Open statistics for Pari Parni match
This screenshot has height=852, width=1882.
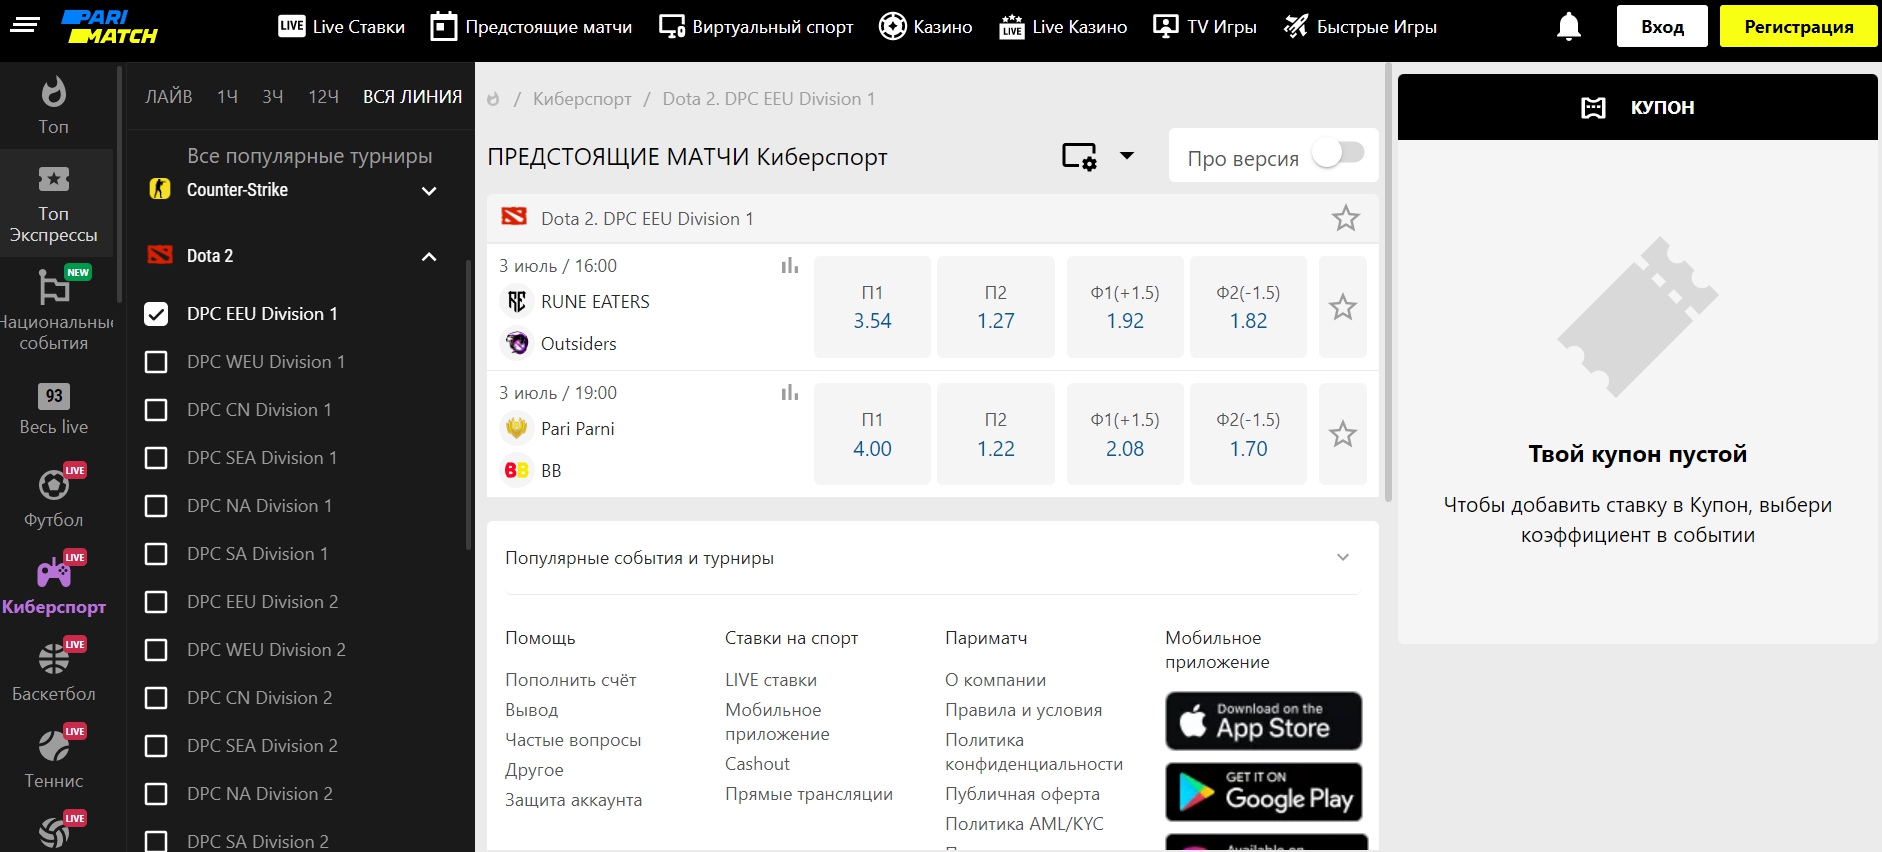[x=790, y=393]
